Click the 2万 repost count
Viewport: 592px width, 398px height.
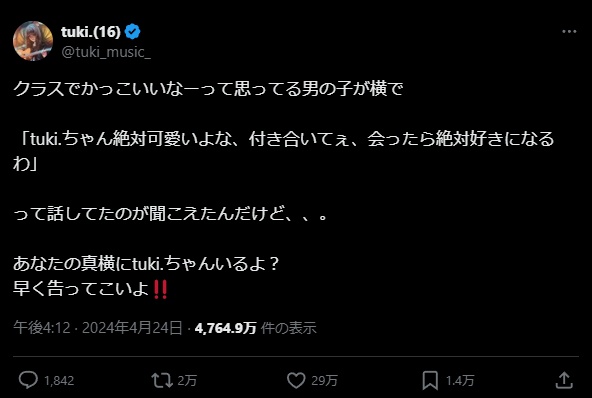(187, 381)
